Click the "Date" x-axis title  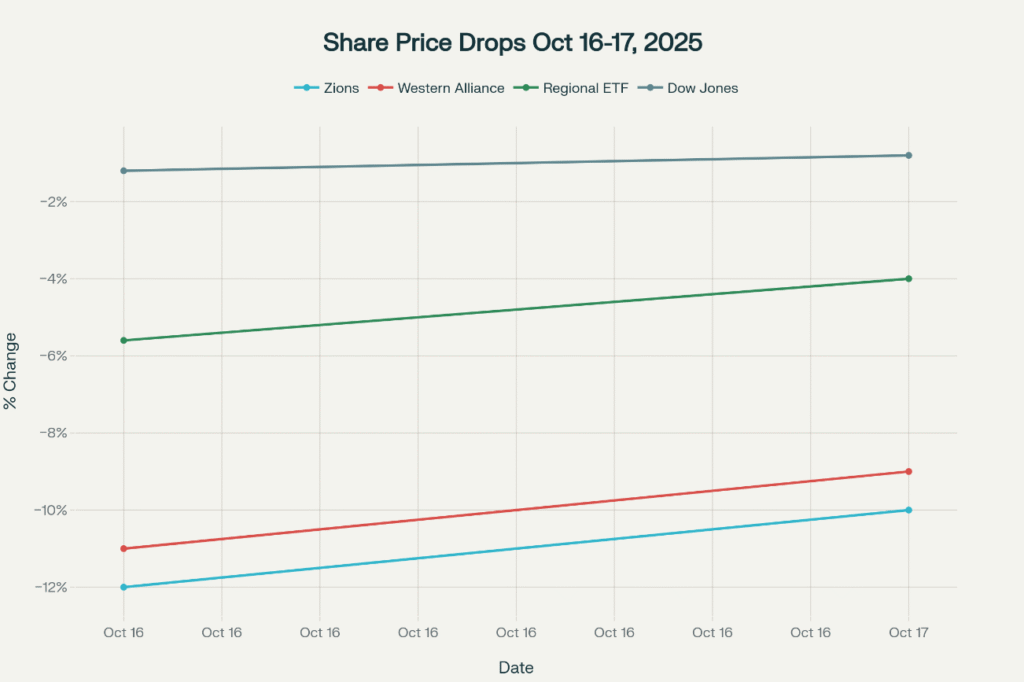point(515,666)
